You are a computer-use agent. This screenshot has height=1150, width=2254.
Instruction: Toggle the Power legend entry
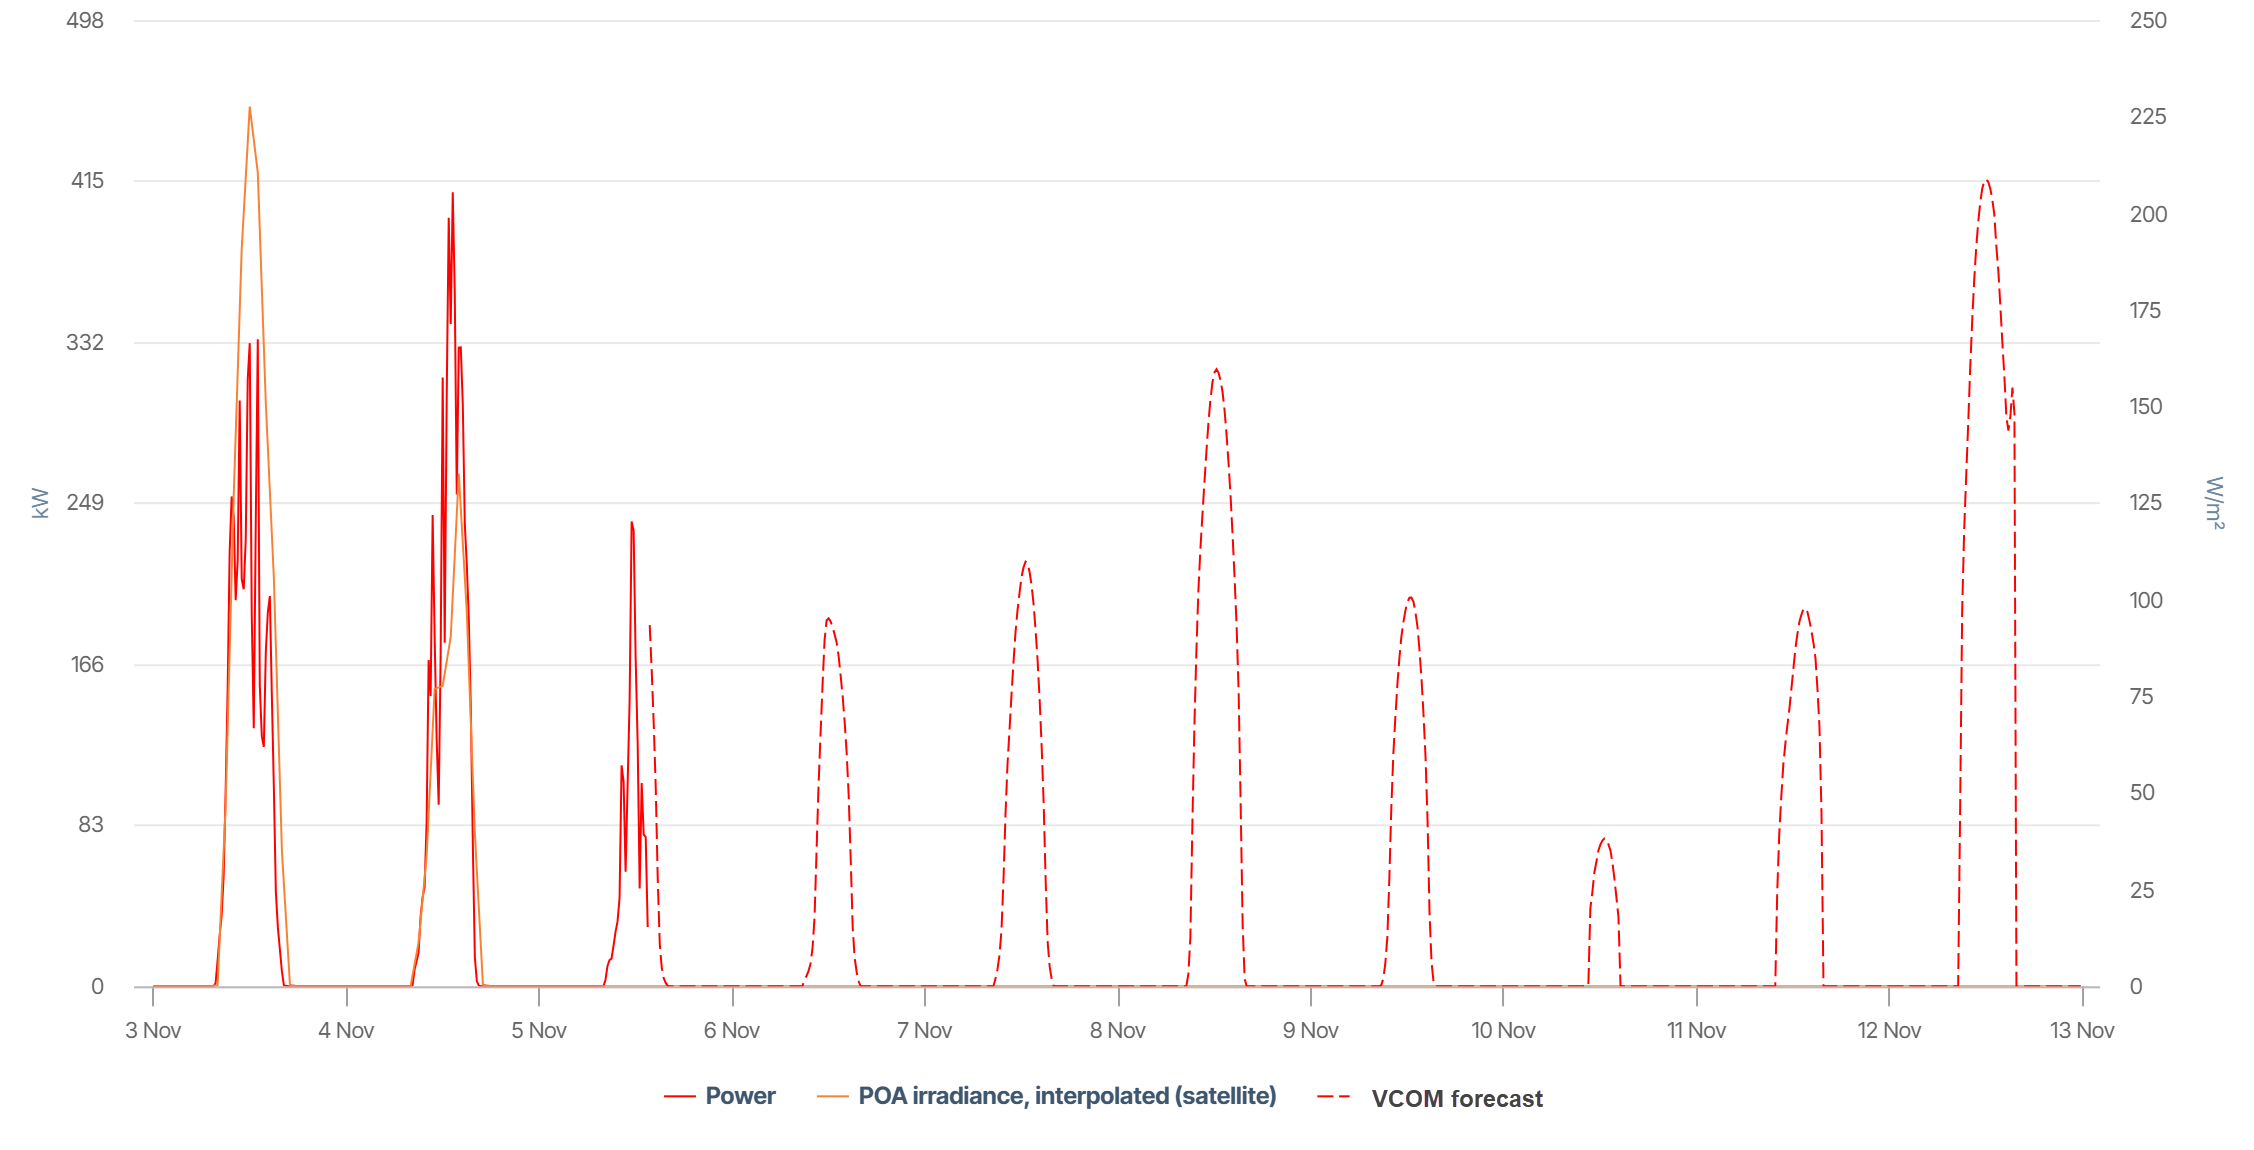pos(740,1096)
